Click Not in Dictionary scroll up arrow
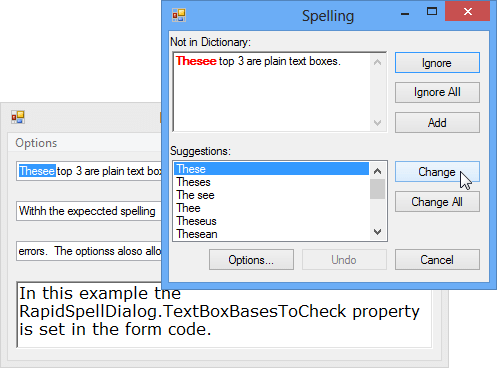497x368 pixels. tap(377, 62)
